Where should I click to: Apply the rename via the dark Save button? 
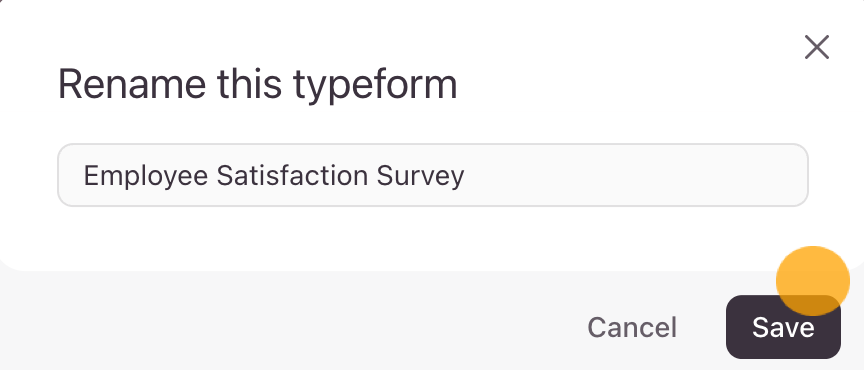(x=783, y=327)
